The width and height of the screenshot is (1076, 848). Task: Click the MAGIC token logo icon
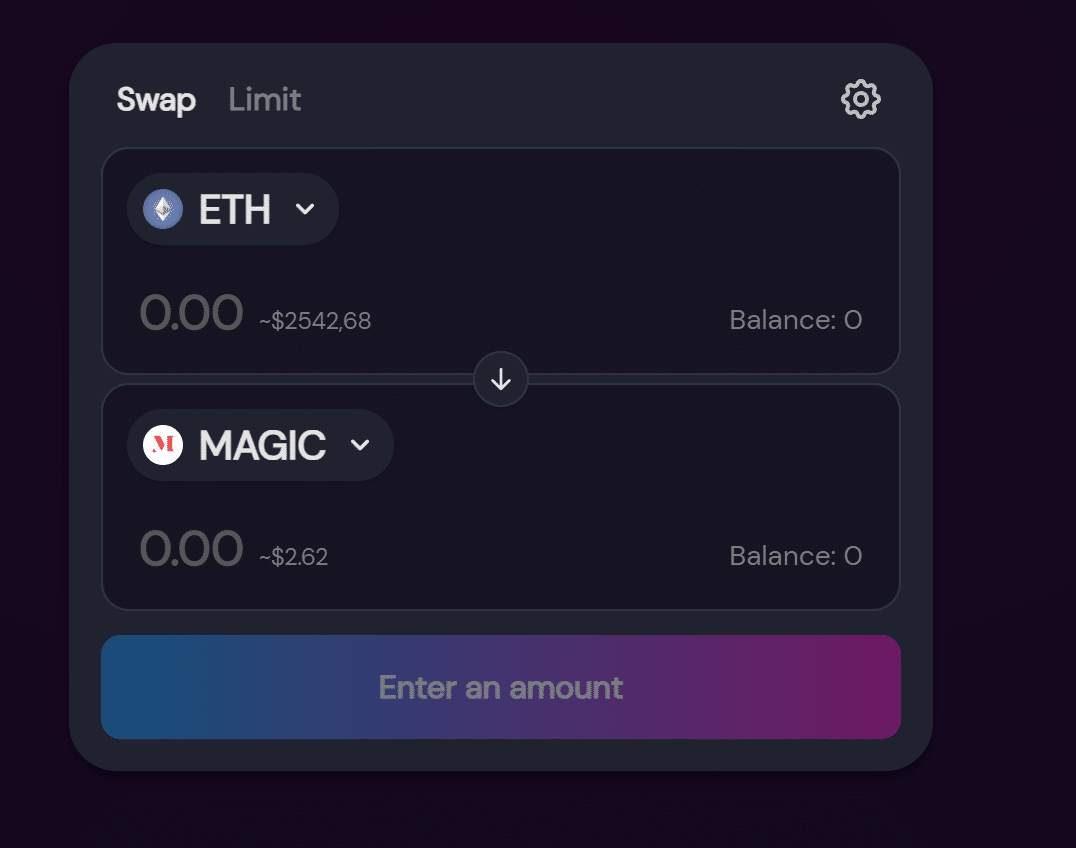click(163, 445)
